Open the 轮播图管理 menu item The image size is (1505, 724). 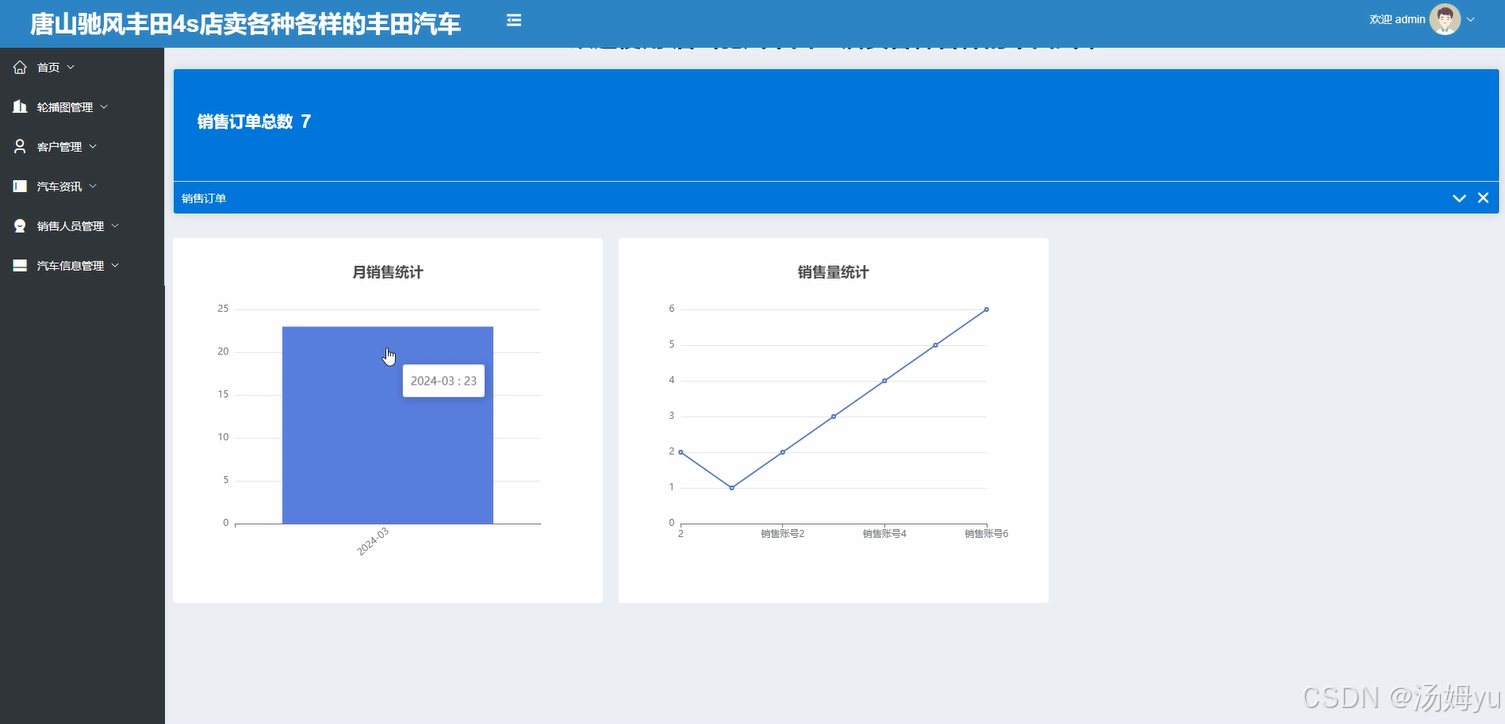click(82, 107)
